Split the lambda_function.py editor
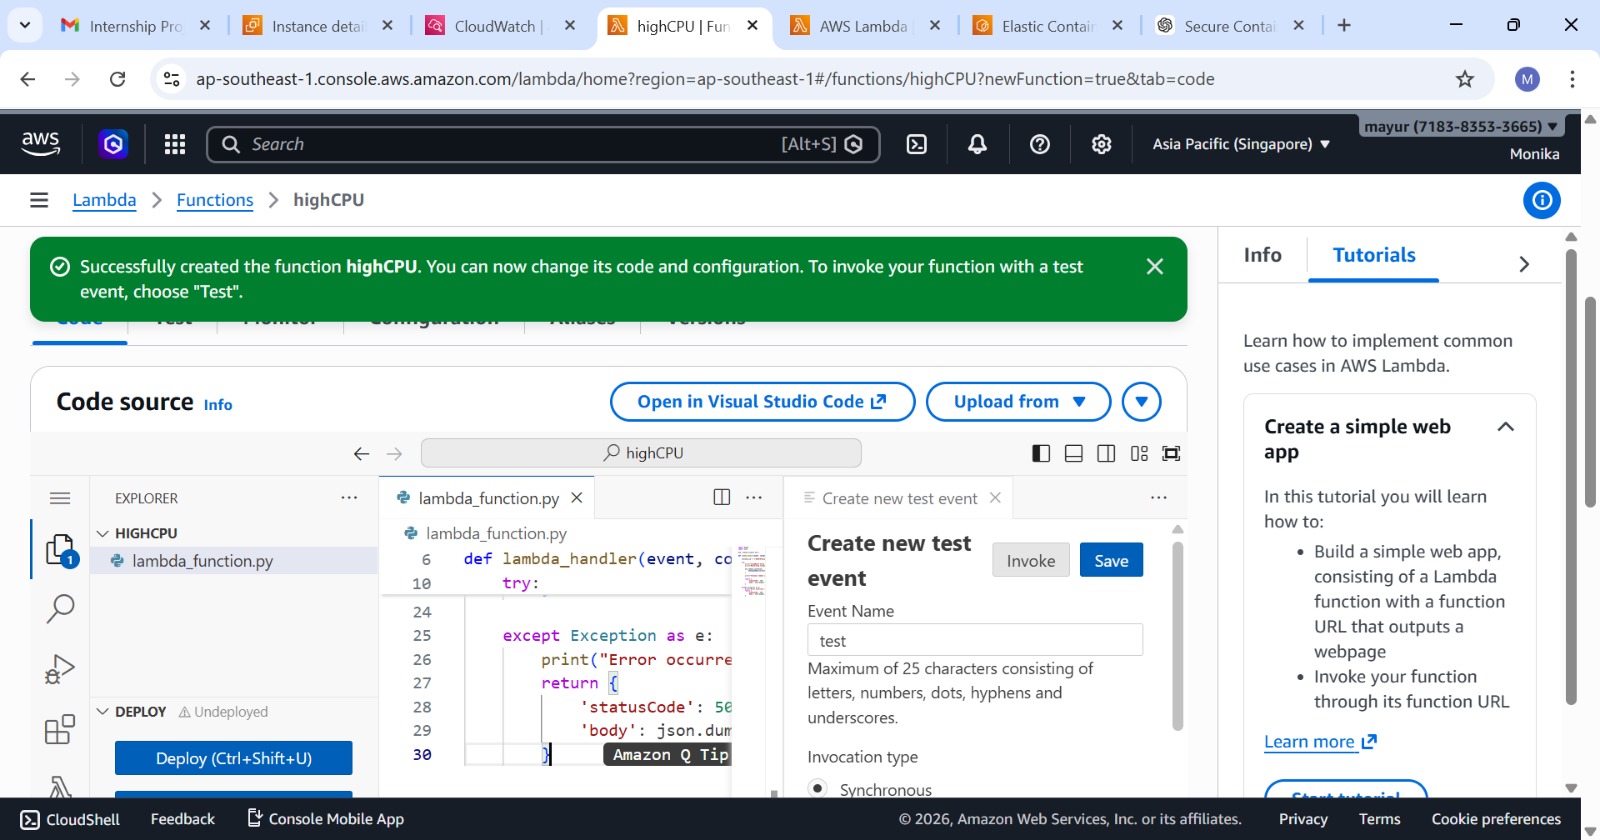The image size is (1600, 840). (x=721, y=498)
